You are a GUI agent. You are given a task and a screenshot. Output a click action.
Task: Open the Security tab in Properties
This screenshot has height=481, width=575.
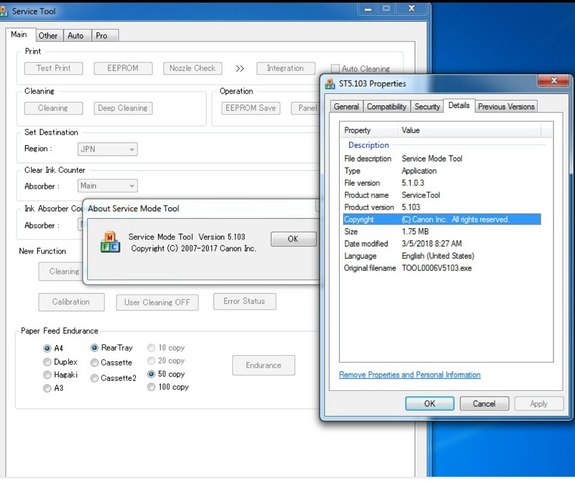pos(427,107)
